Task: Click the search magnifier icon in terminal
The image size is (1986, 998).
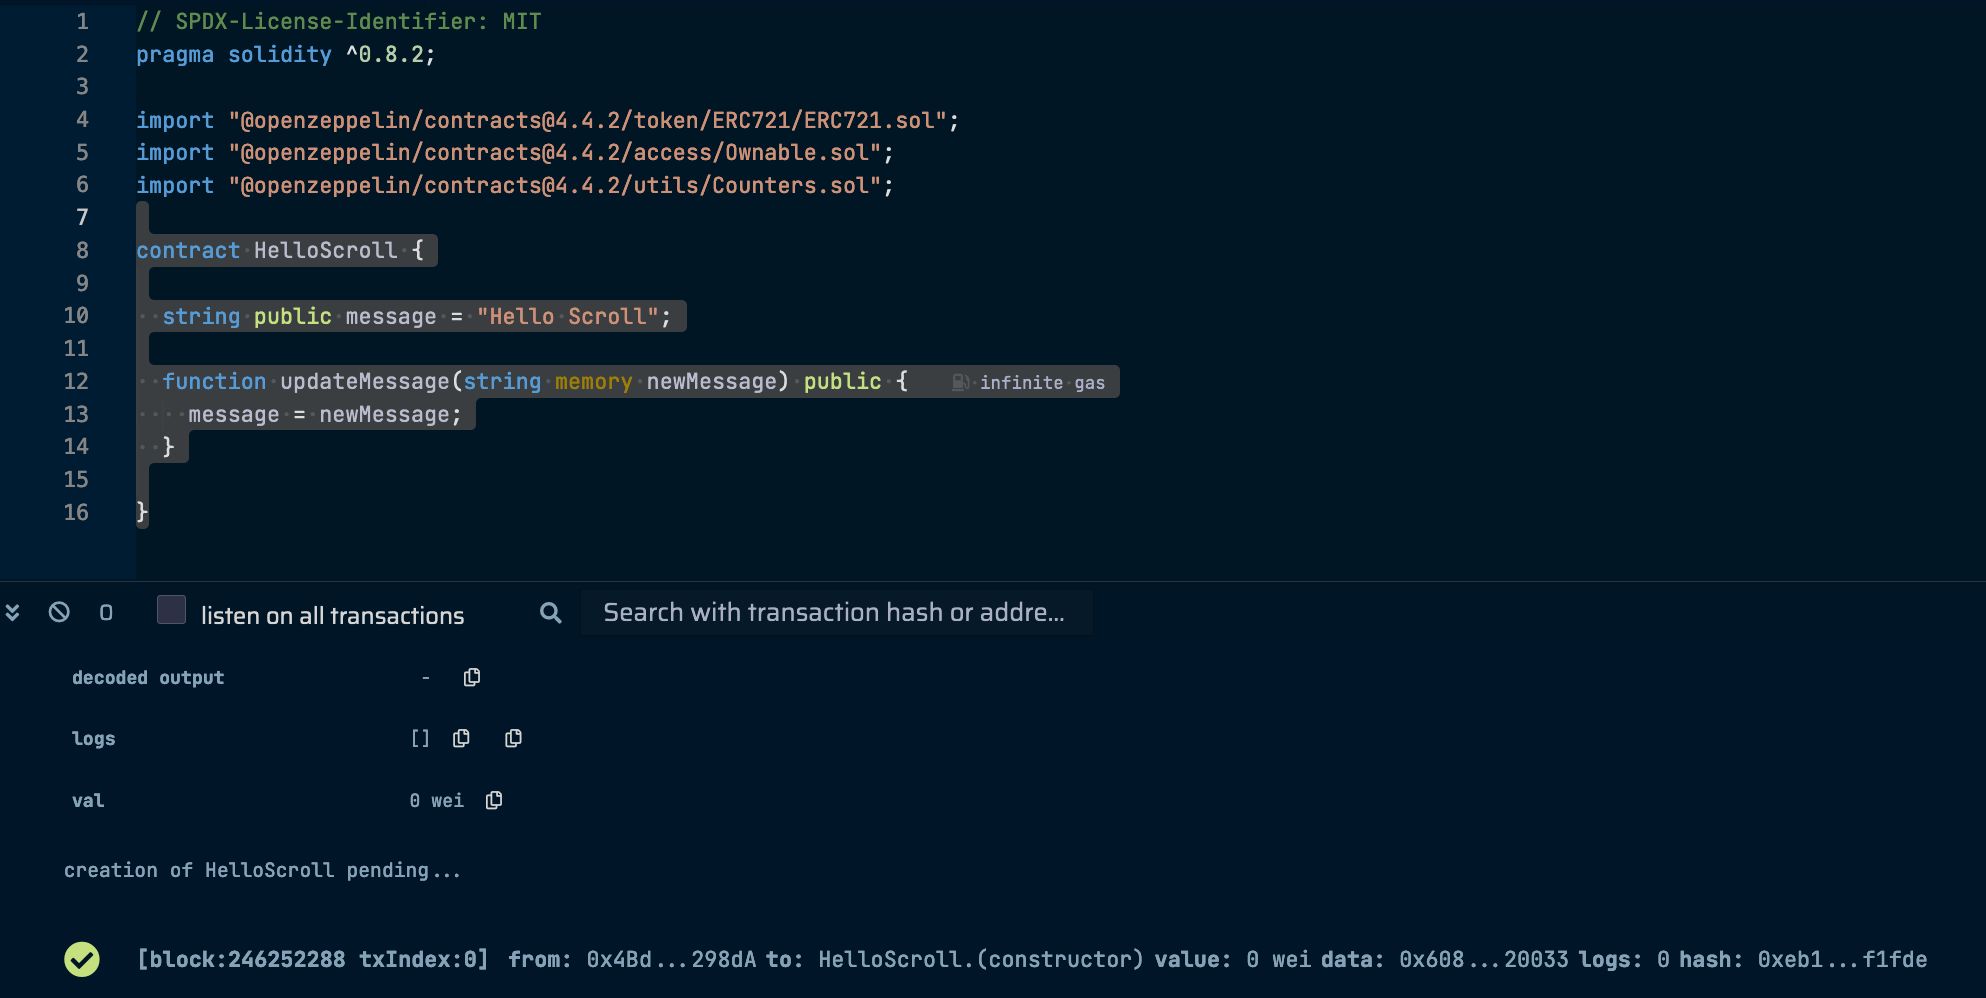Action: coord(550,613)
